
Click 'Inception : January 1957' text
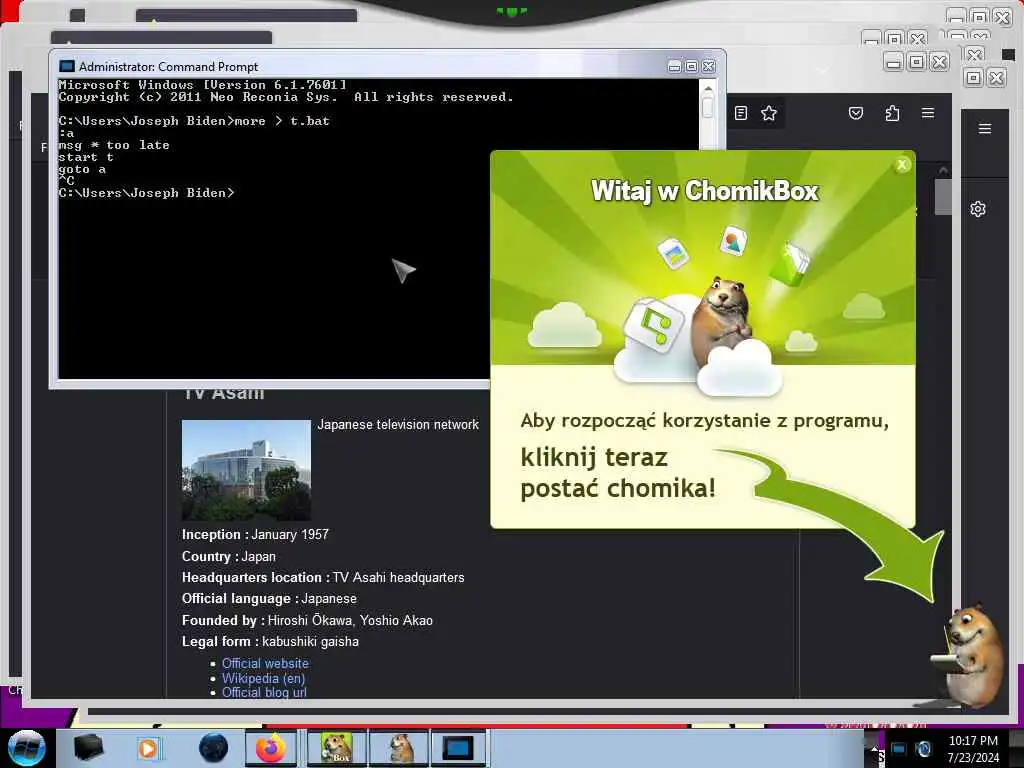[x=255, y=534]
